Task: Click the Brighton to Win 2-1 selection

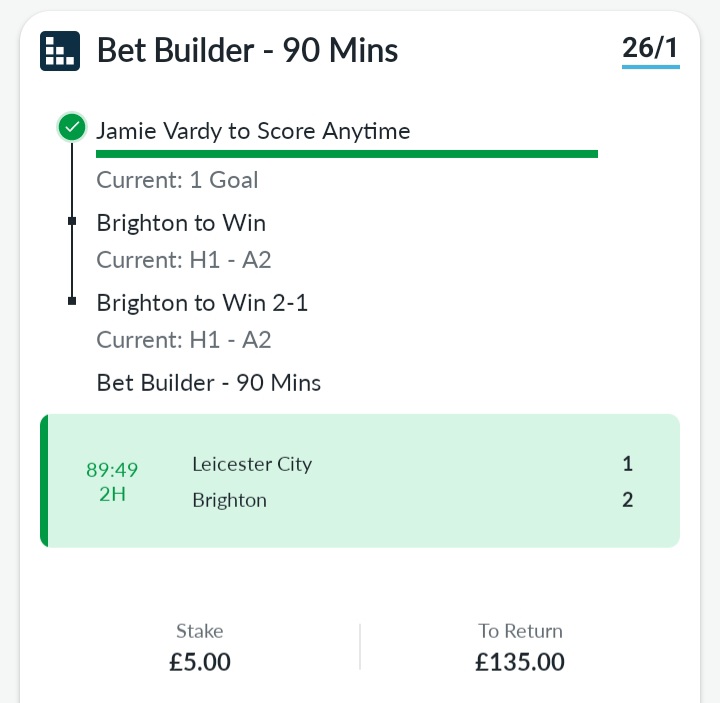Action: pos(202,303)
